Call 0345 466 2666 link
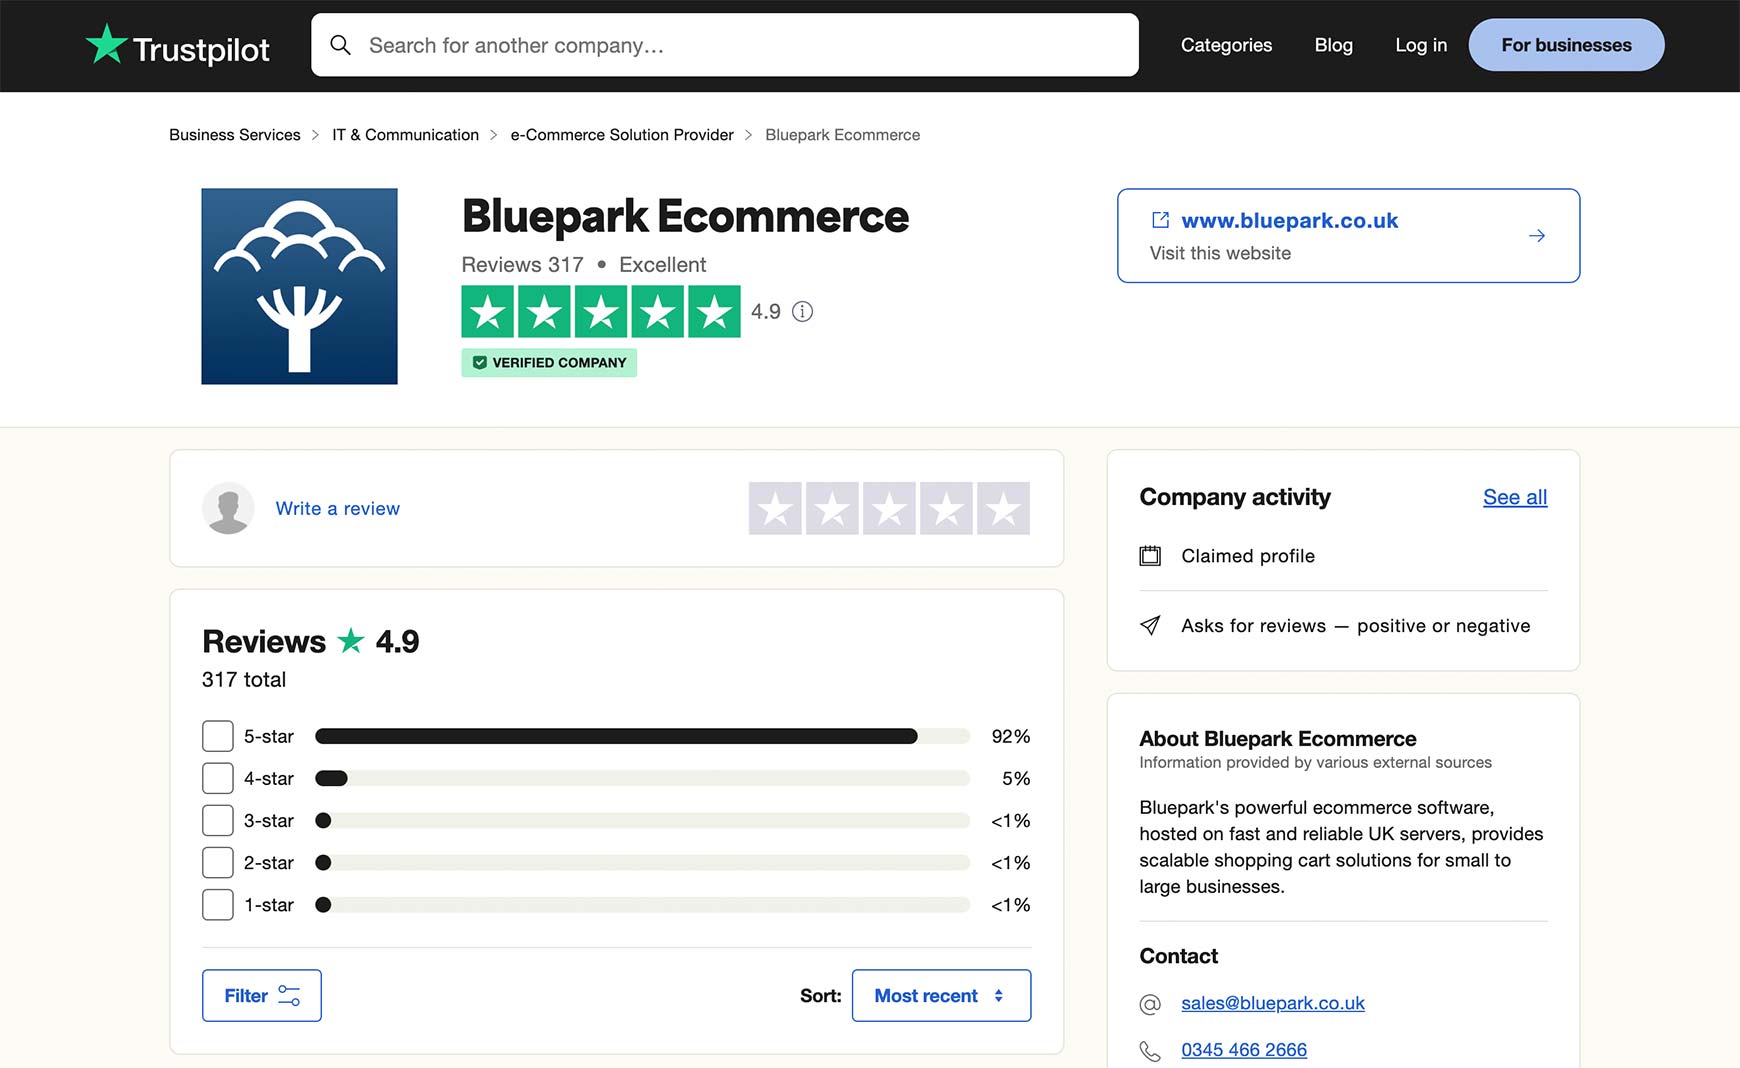This screenshot has width=1740, height=1068. coord(1244,1050)
